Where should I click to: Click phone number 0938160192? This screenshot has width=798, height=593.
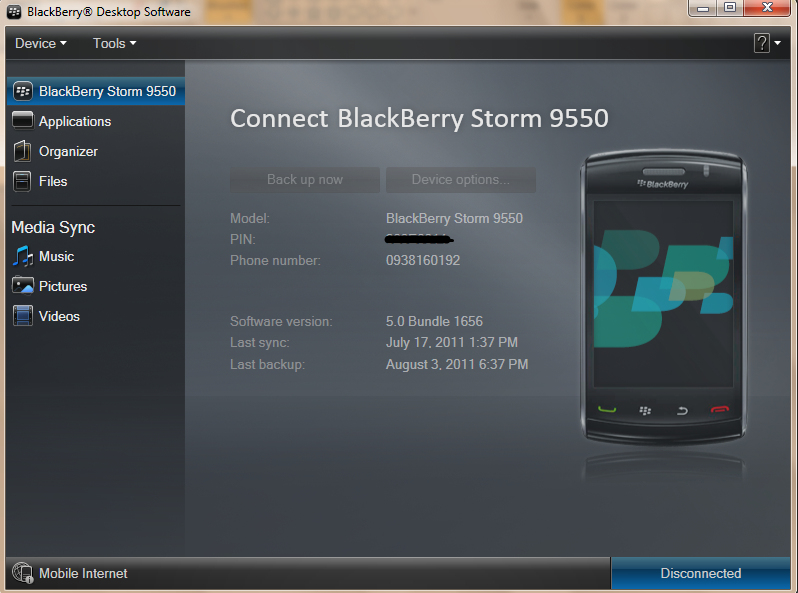point(423,260)
